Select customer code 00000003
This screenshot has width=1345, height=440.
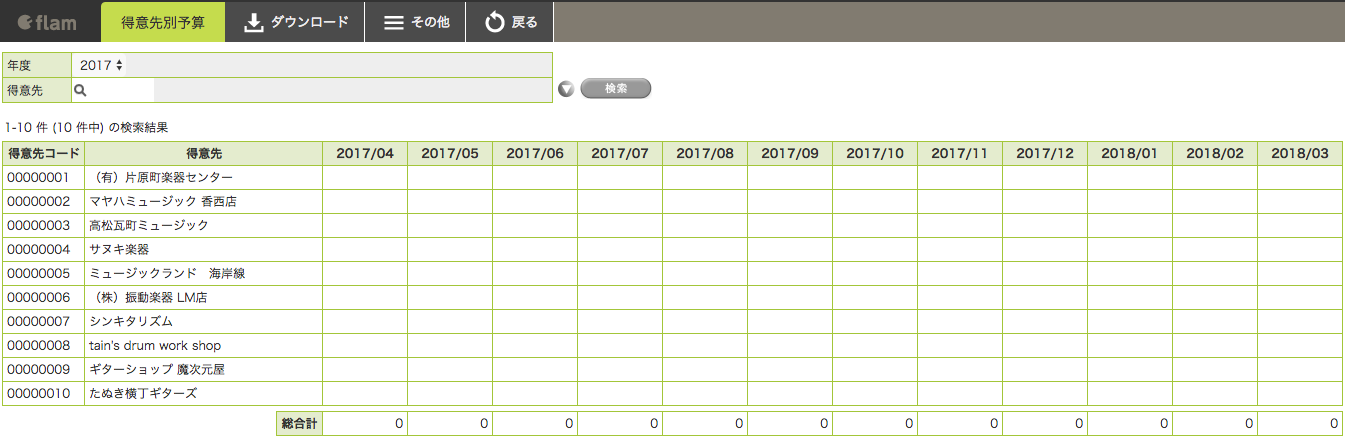coord(39,226)
